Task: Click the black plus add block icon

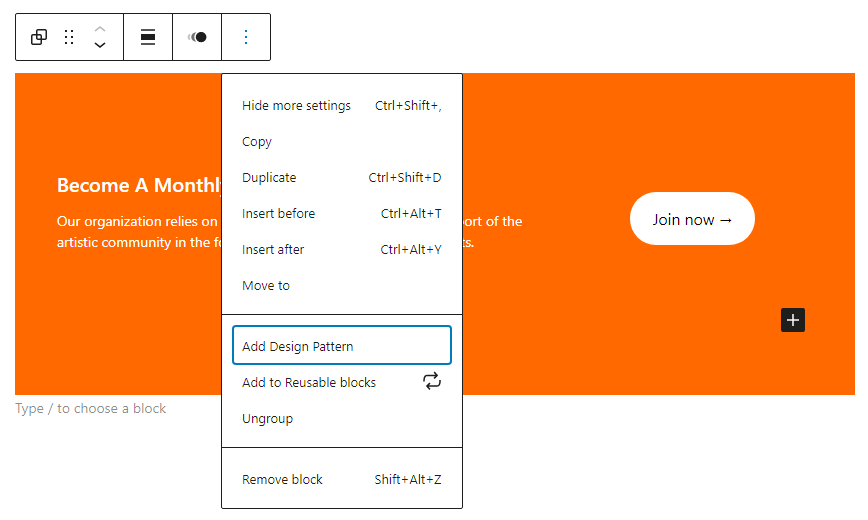Action: [x=793, y=320]
